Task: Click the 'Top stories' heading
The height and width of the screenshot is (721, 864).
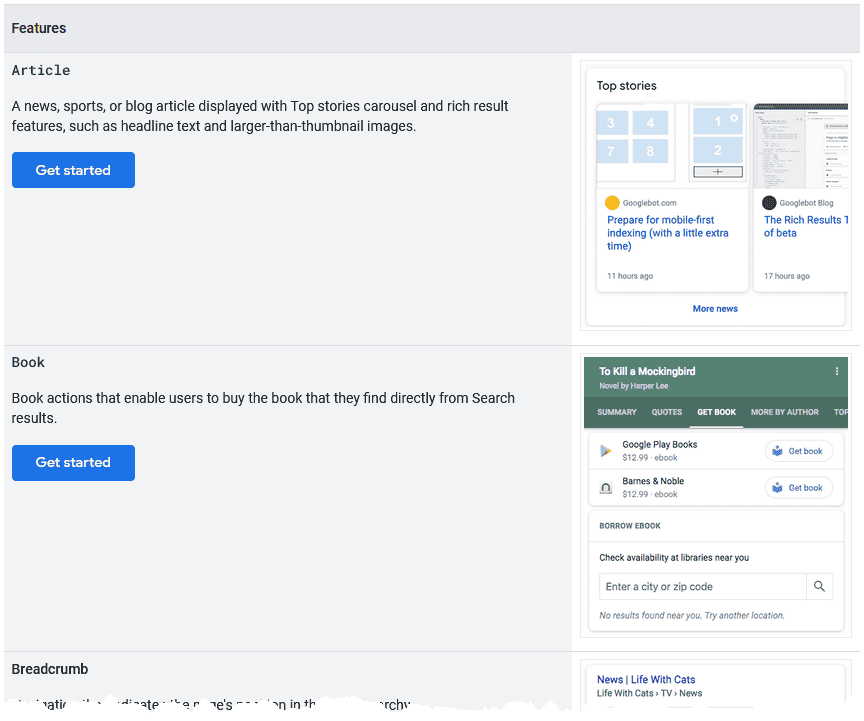Action: (x=627, y=86)
